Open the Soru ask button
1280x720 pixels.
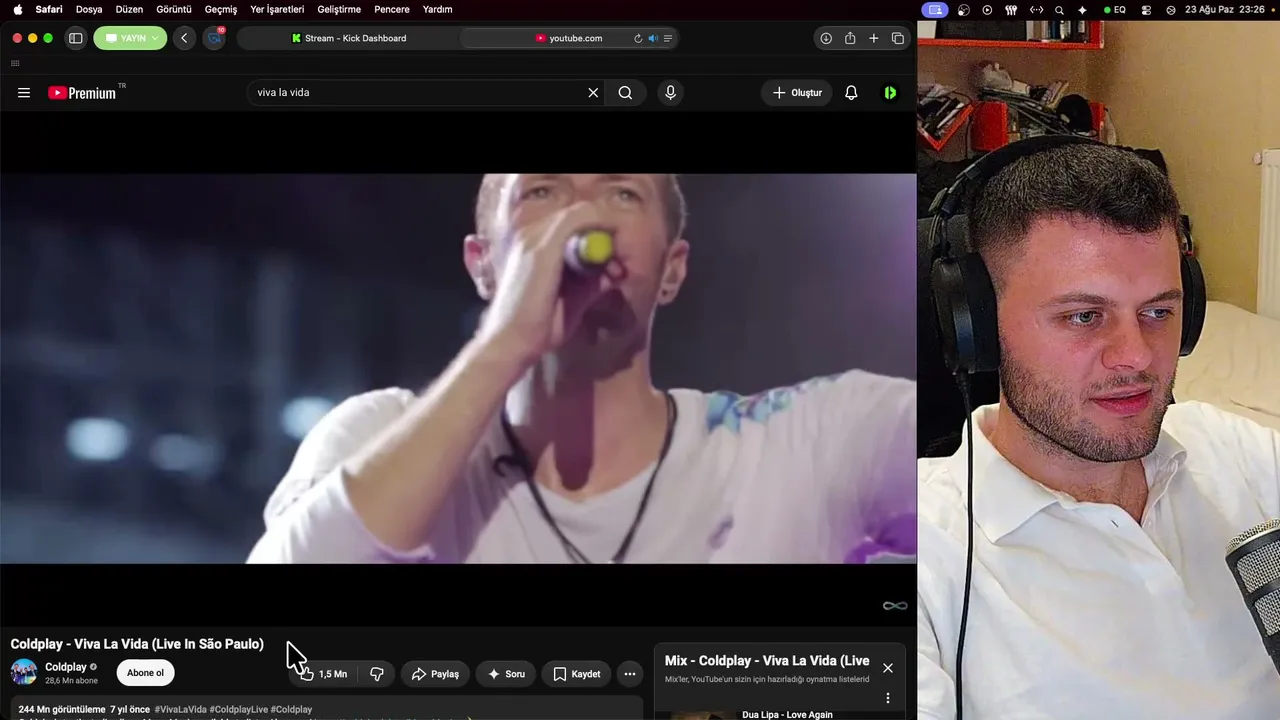[505, 674]
